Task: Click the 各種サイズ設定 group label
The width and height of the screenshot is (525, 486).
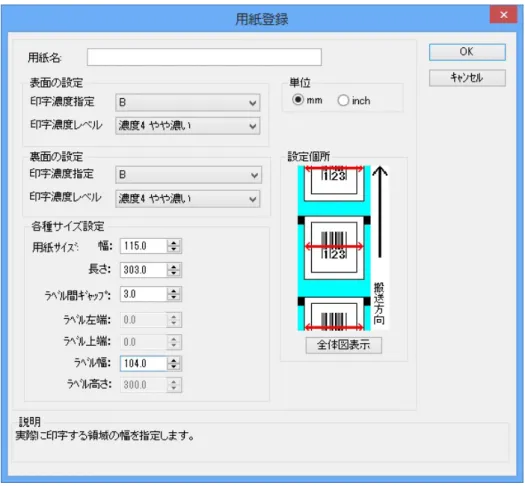Action: pyautogui.click(x=68, y=227)
